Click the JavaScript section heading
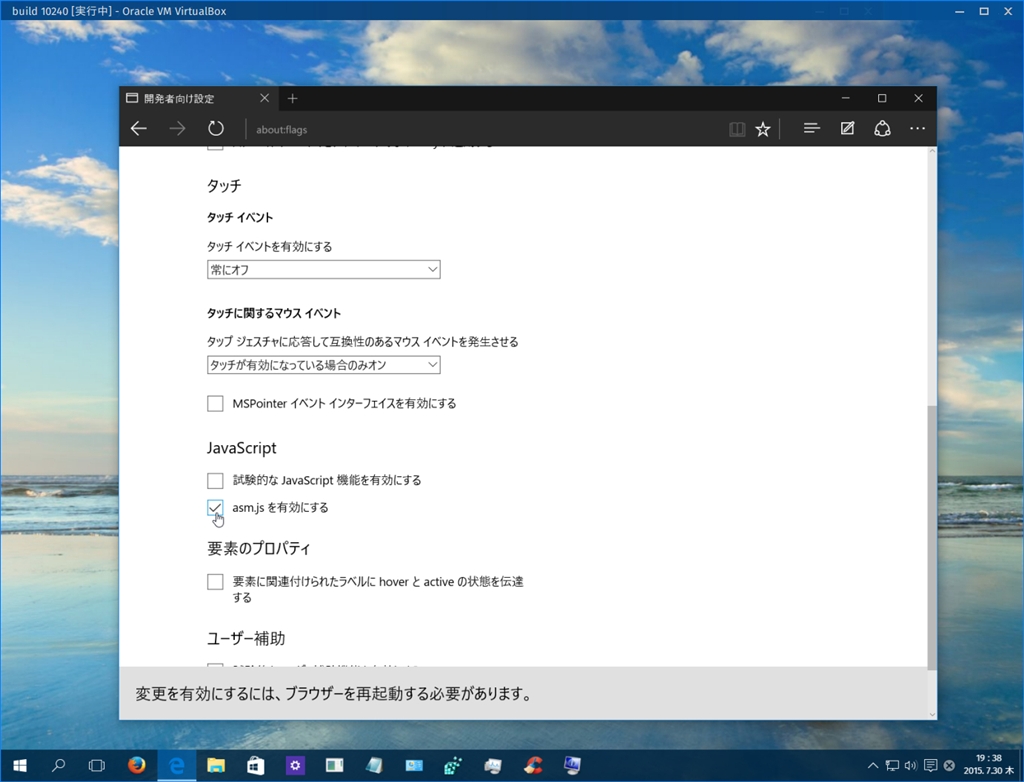The width and height of the screenshot is (1024, 782). [242, 448]
